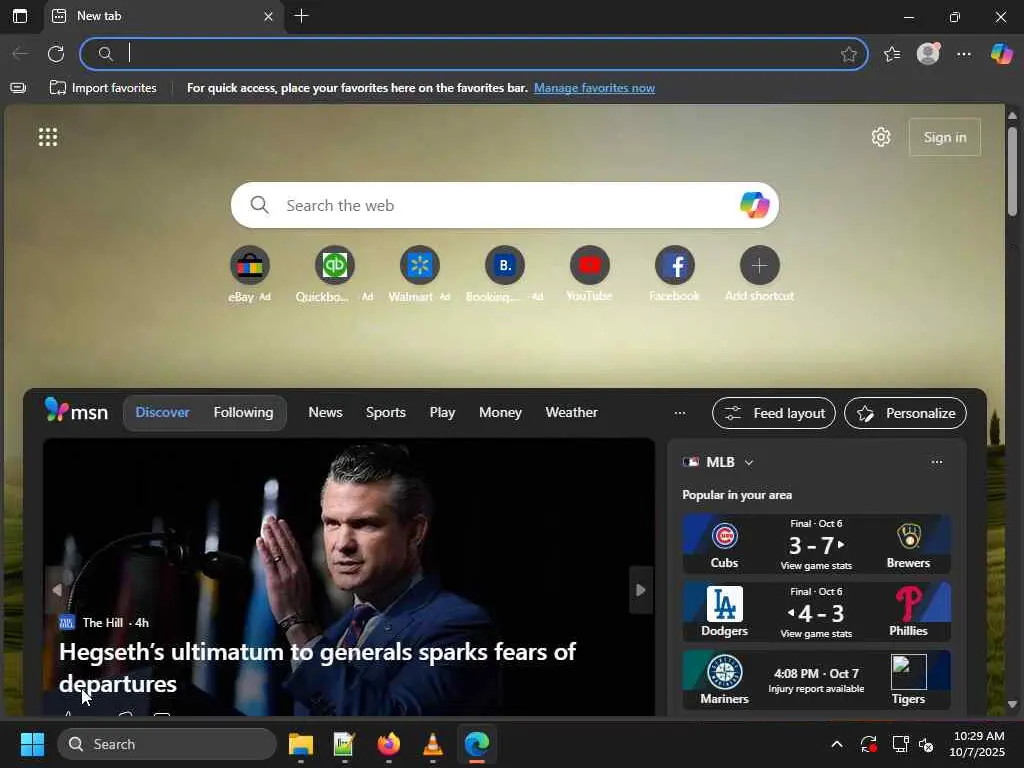
Task: Open the apps grid launcher
Action: pos(48,136)
